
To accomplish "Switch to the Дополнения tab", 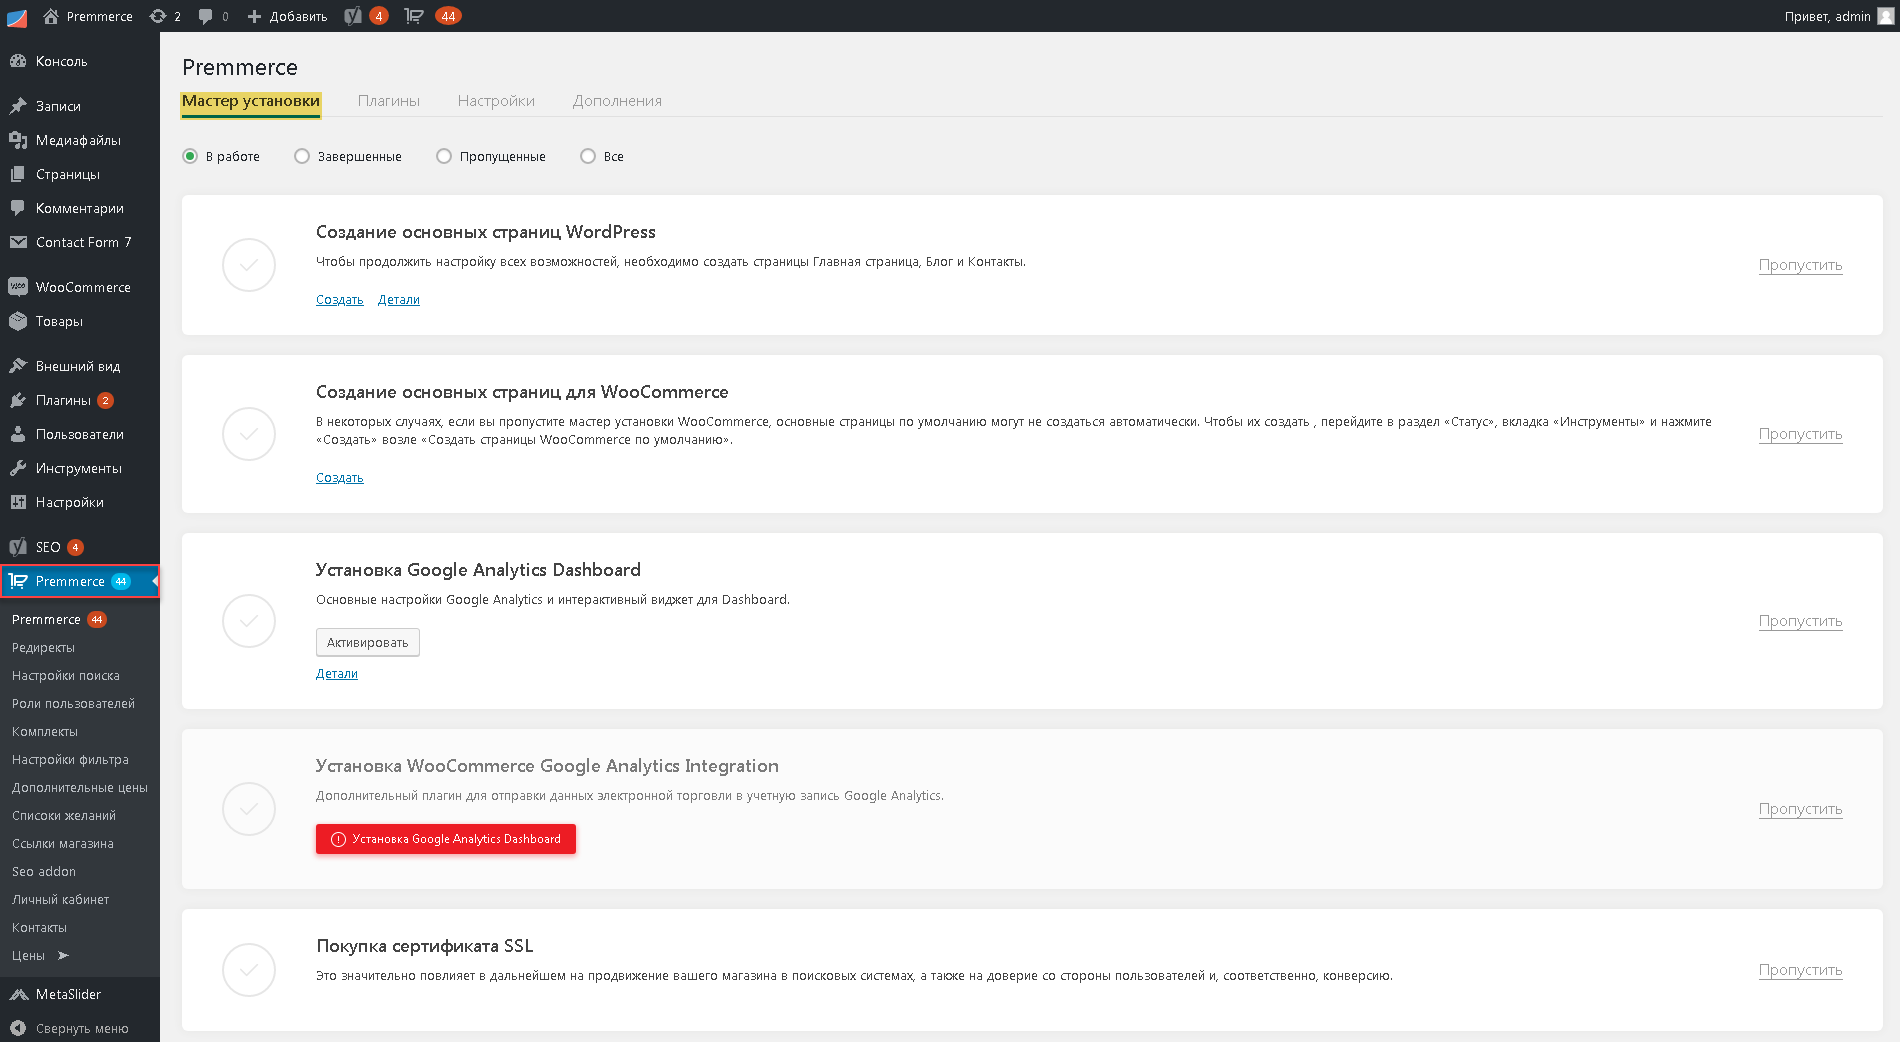I will coord(617,101).
